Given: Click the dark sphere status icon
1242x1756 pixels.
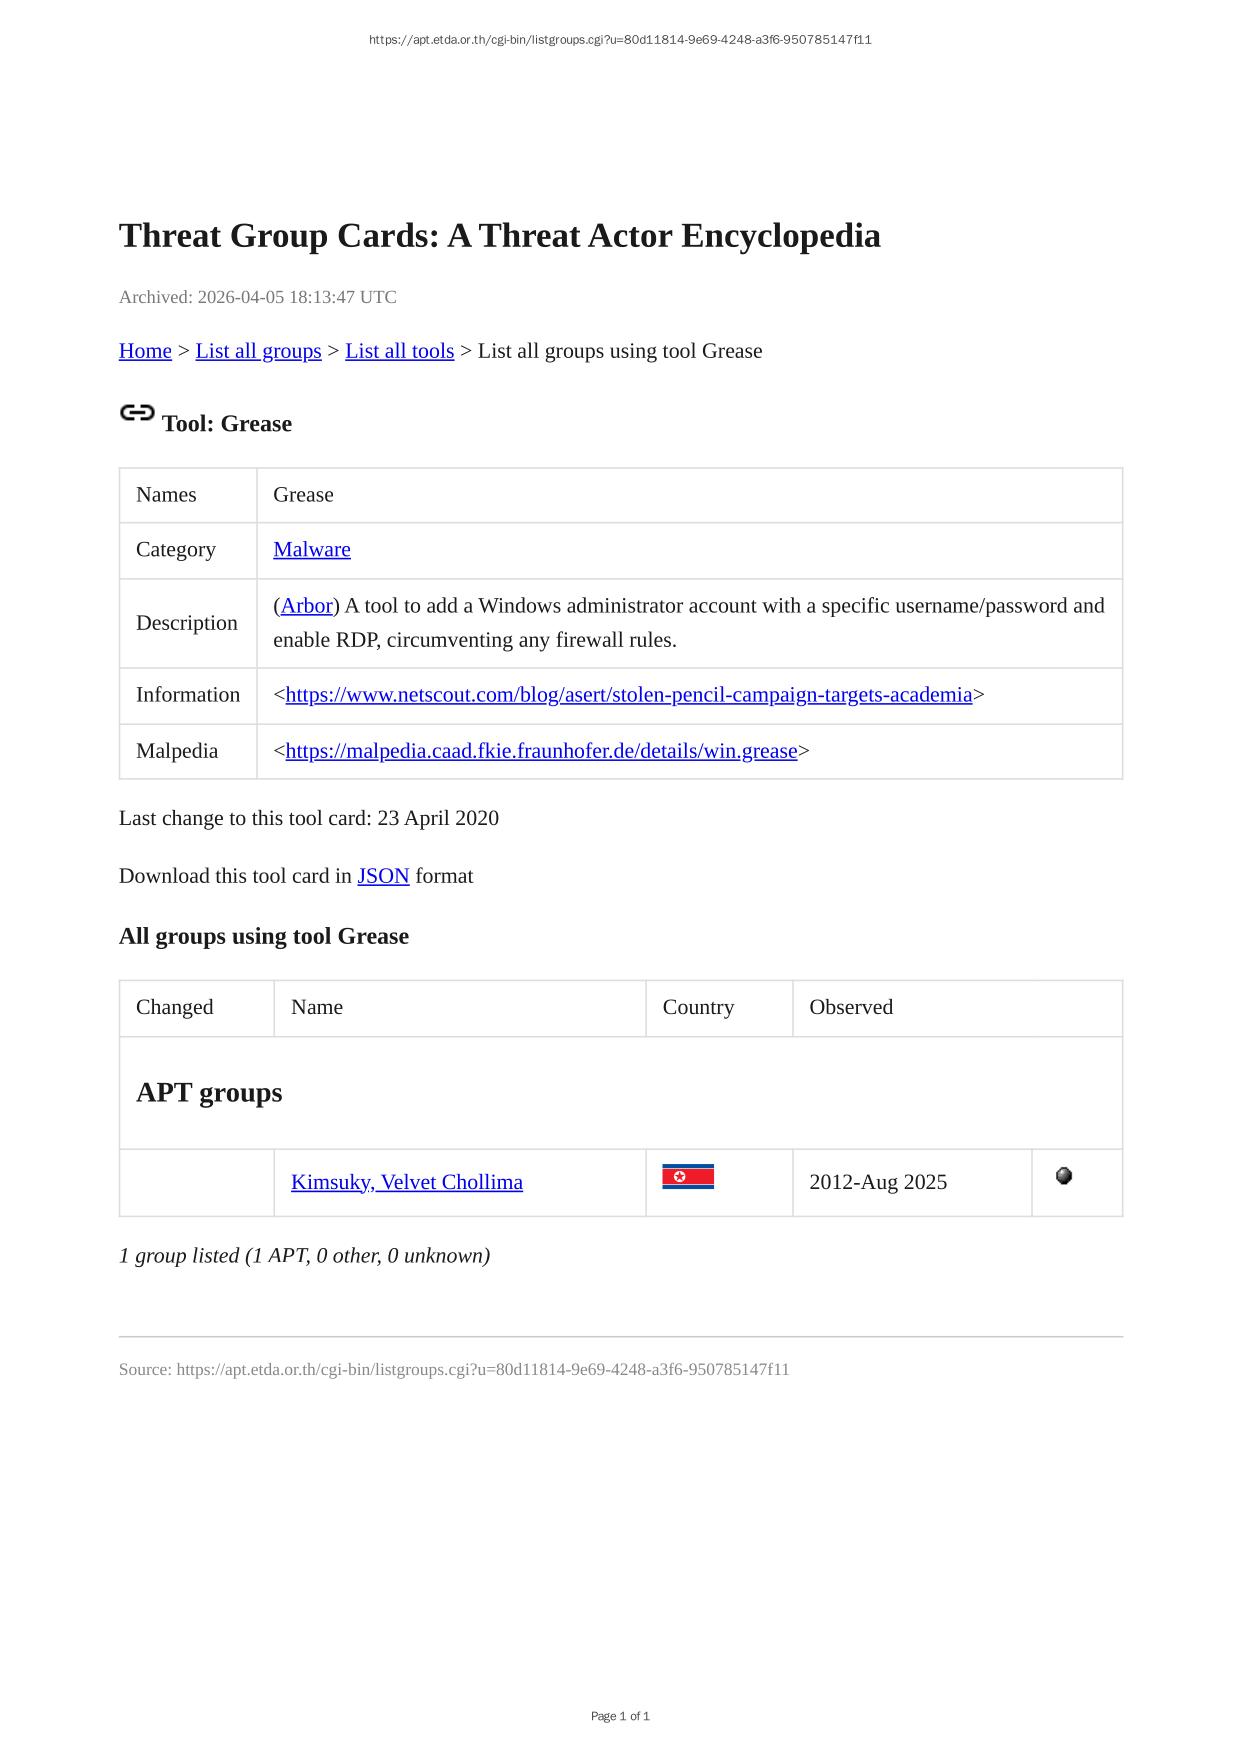Looking at the screenshot, I should click(1063, 1176).
